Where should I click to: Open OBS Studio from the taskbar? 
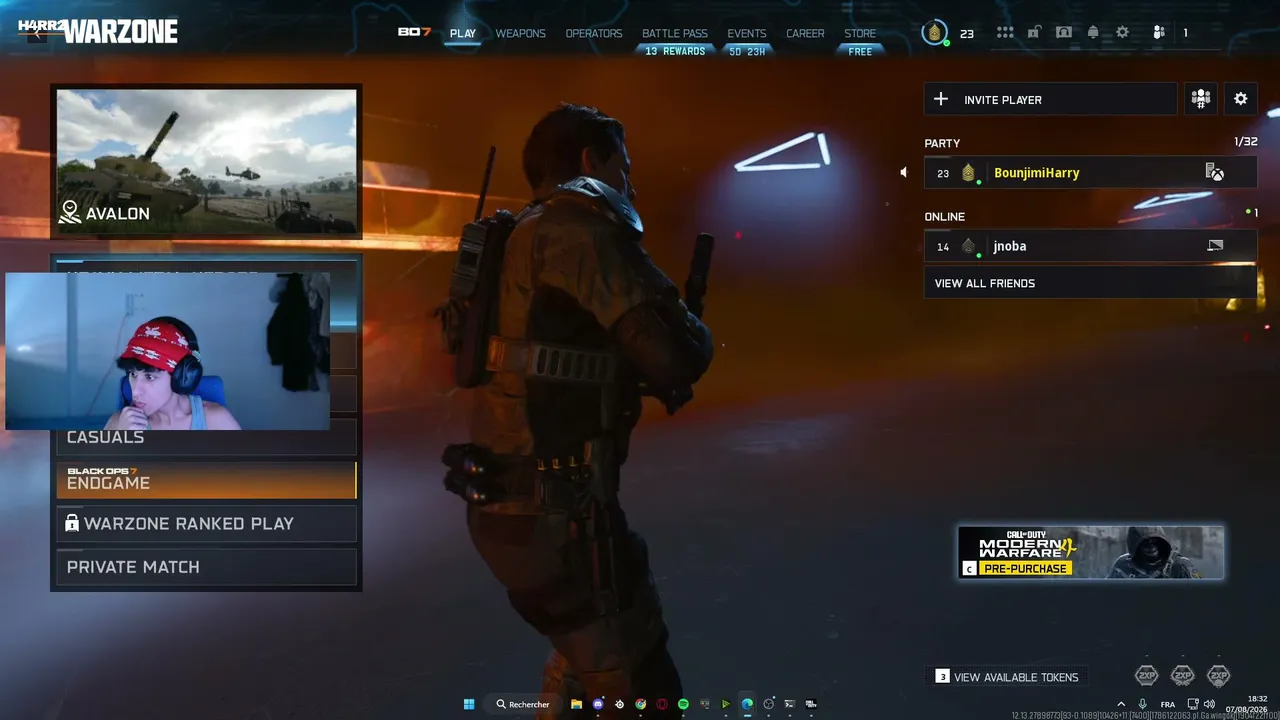coord(769,704)
